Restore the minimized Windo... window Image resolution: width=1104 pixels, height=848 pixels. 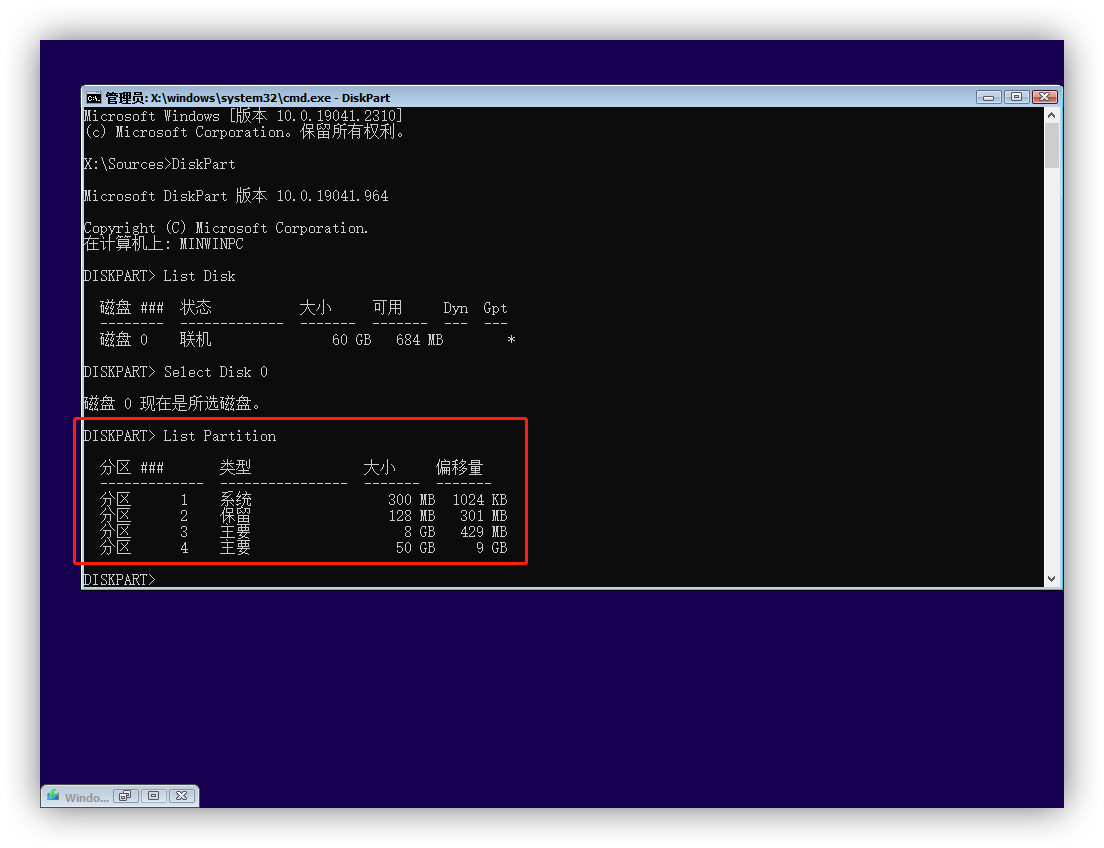tap(125, 796)
